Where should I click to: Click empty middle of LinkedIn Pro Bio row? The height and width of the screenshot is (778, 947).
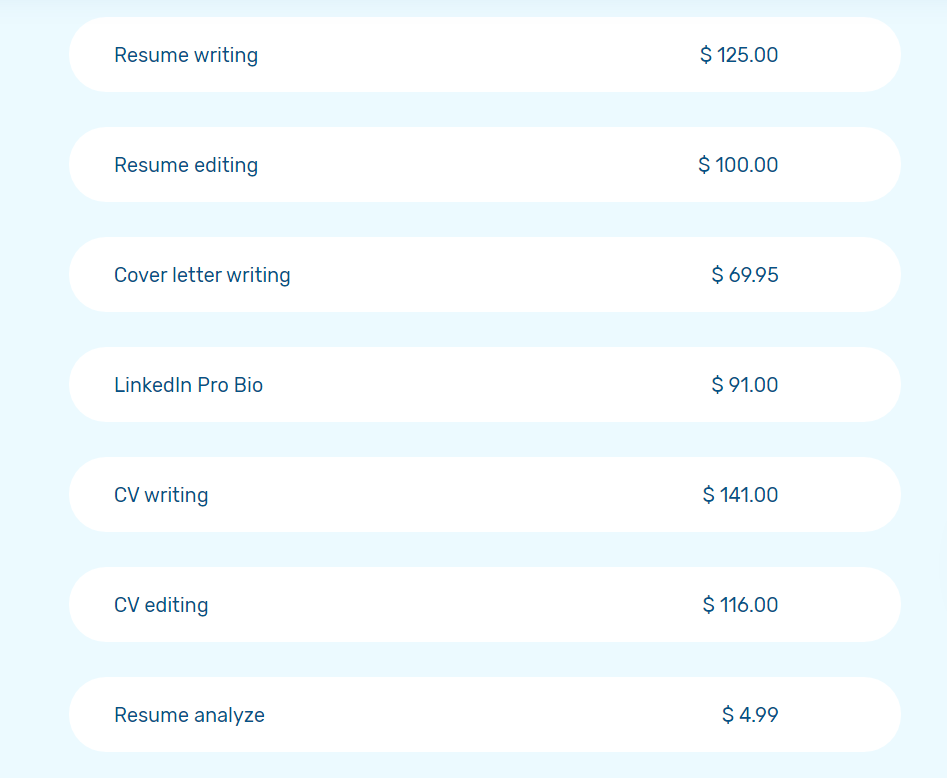point(484,385)
